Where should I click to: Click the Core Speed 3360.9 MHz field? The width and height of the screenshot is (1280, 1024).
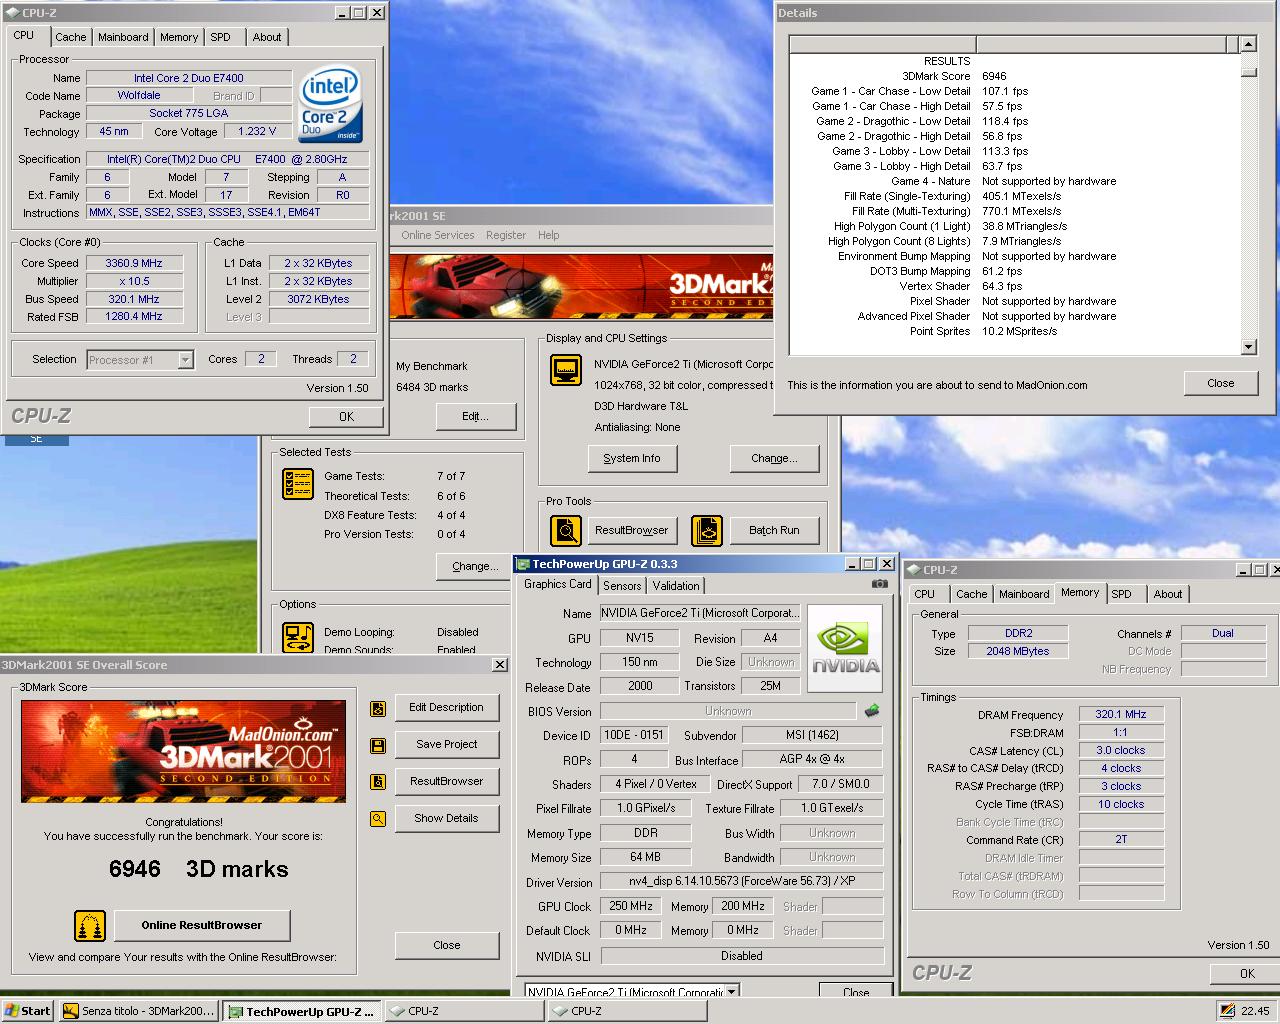134,264
